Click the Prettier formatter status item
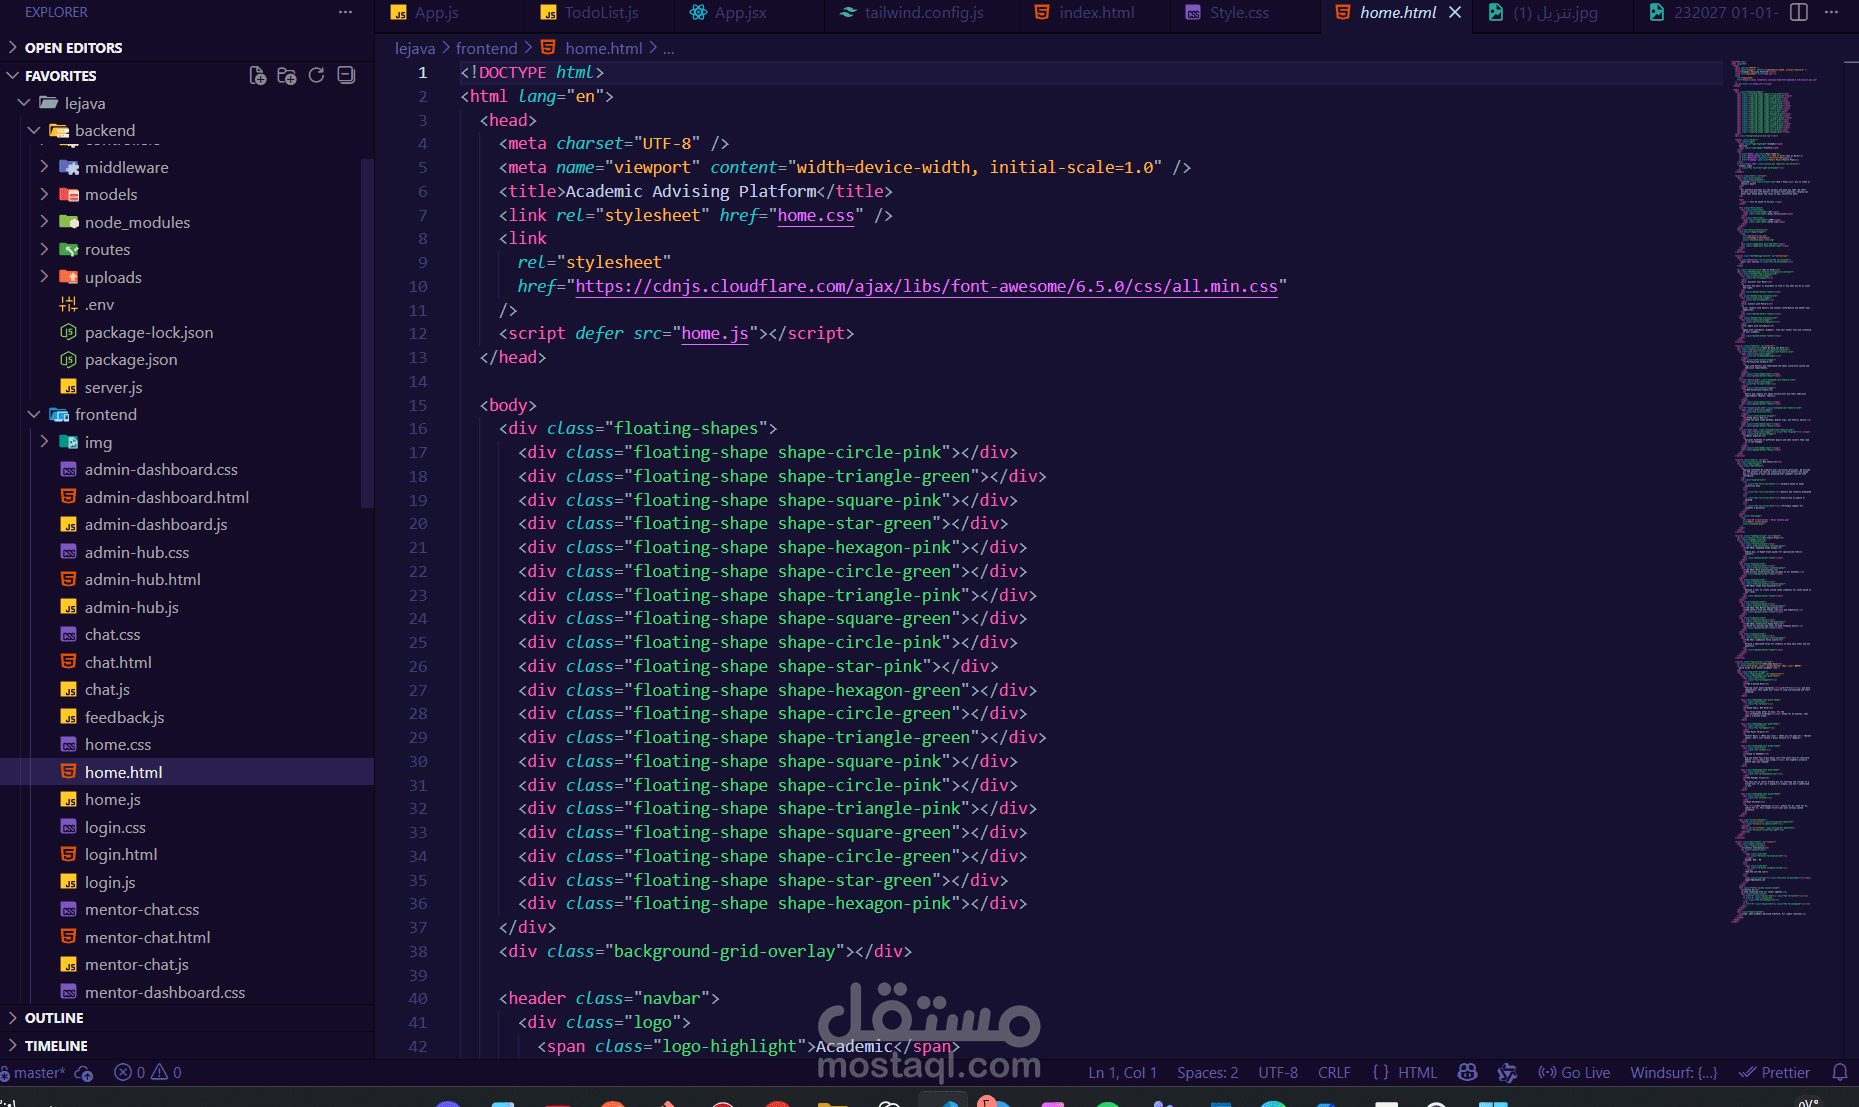Viewport: 1859px width, 1107px height. click(x=1774, y=1073)
